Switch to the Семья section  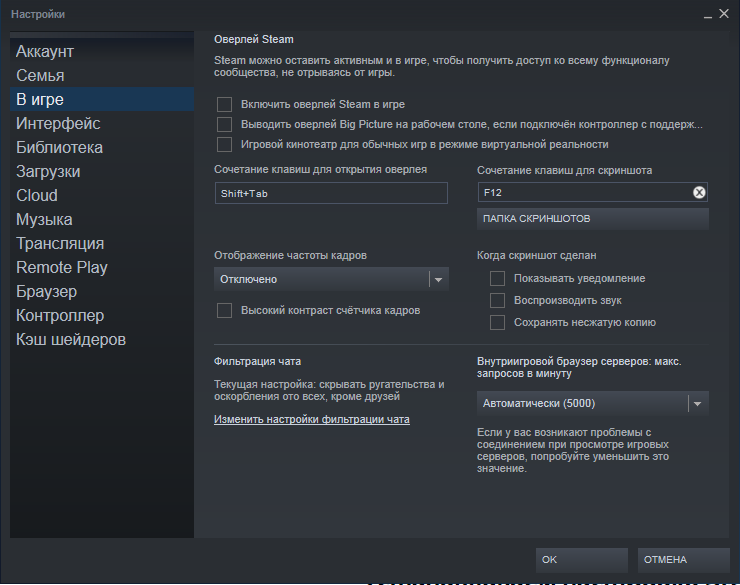101,75
